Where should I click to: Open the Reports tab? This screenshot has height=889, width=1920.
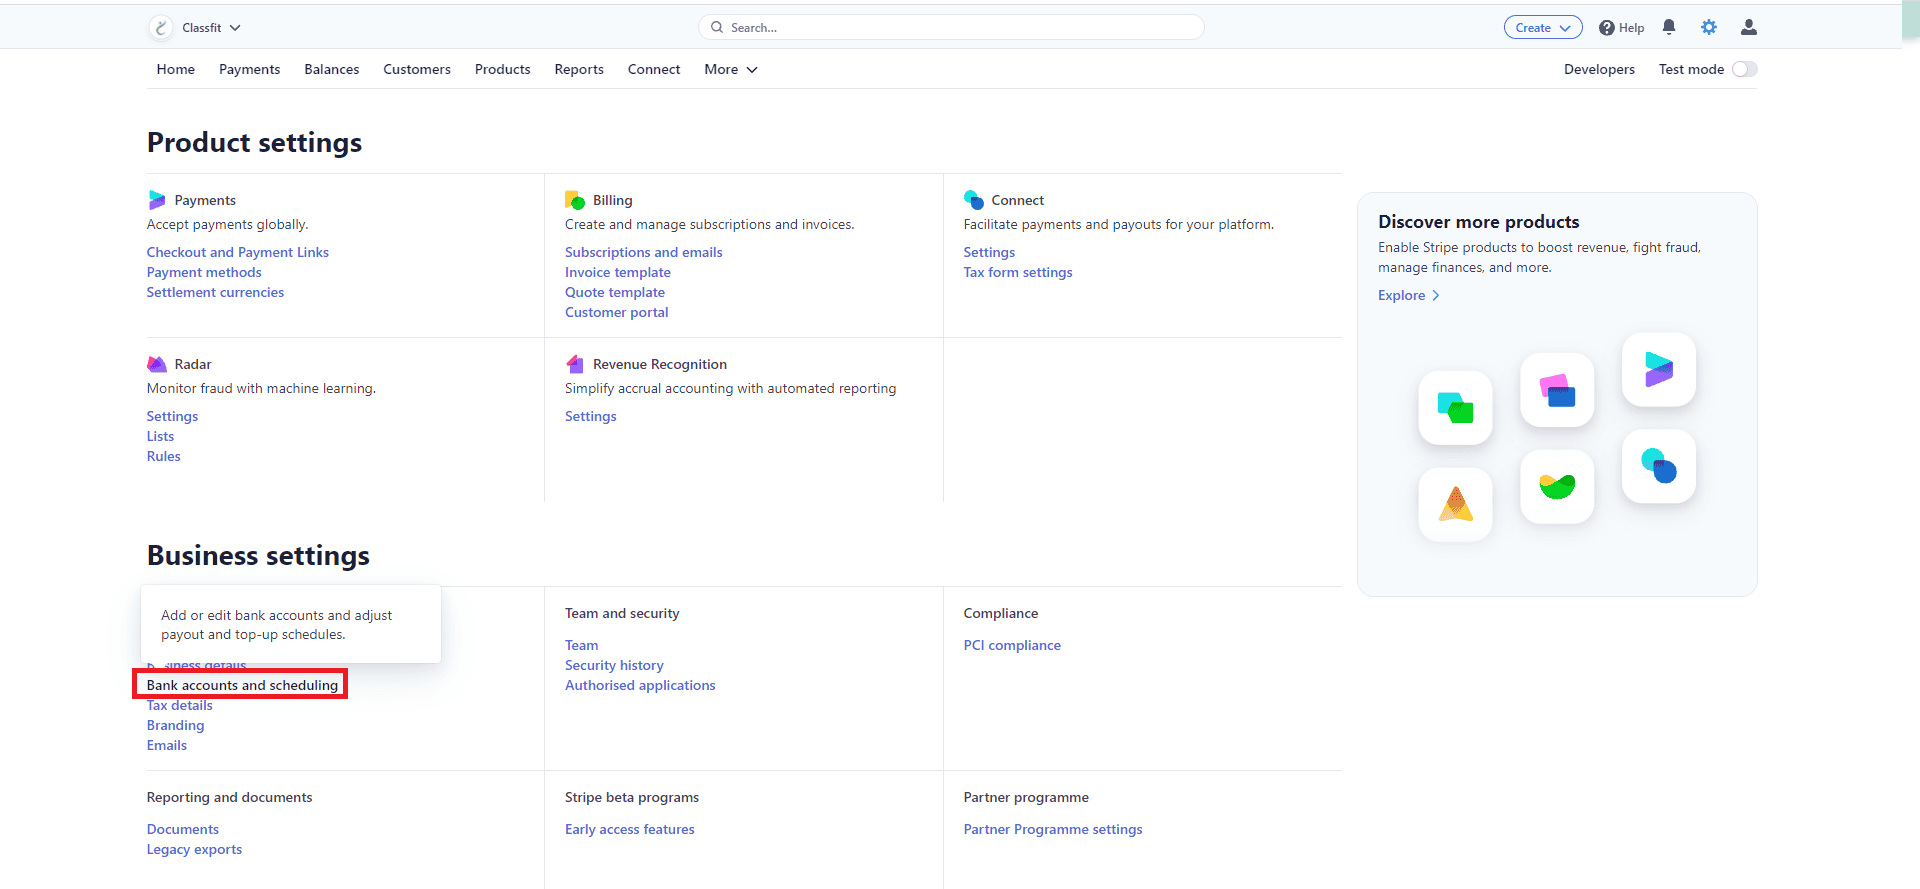[x=579, y=69]
